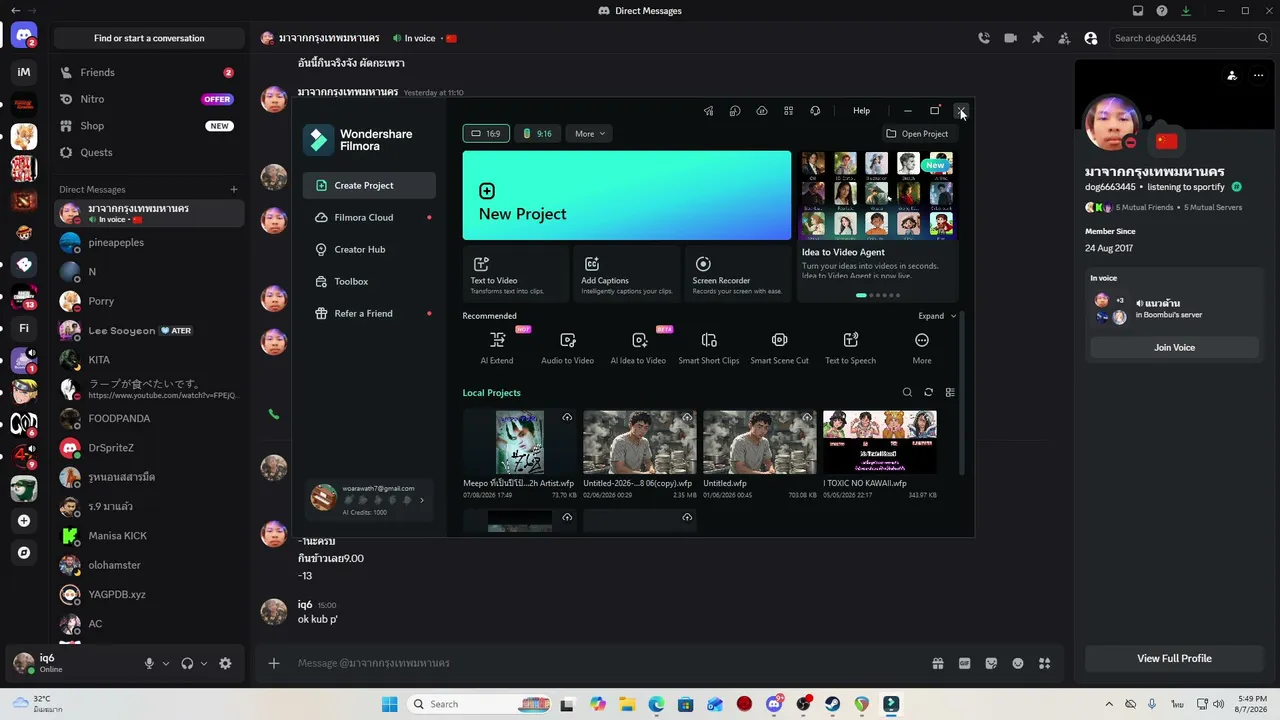This screenshot has width=1280, height=720.
Task: Open the More aspect ratios dropdown
Action: click(x=590, y=134)
